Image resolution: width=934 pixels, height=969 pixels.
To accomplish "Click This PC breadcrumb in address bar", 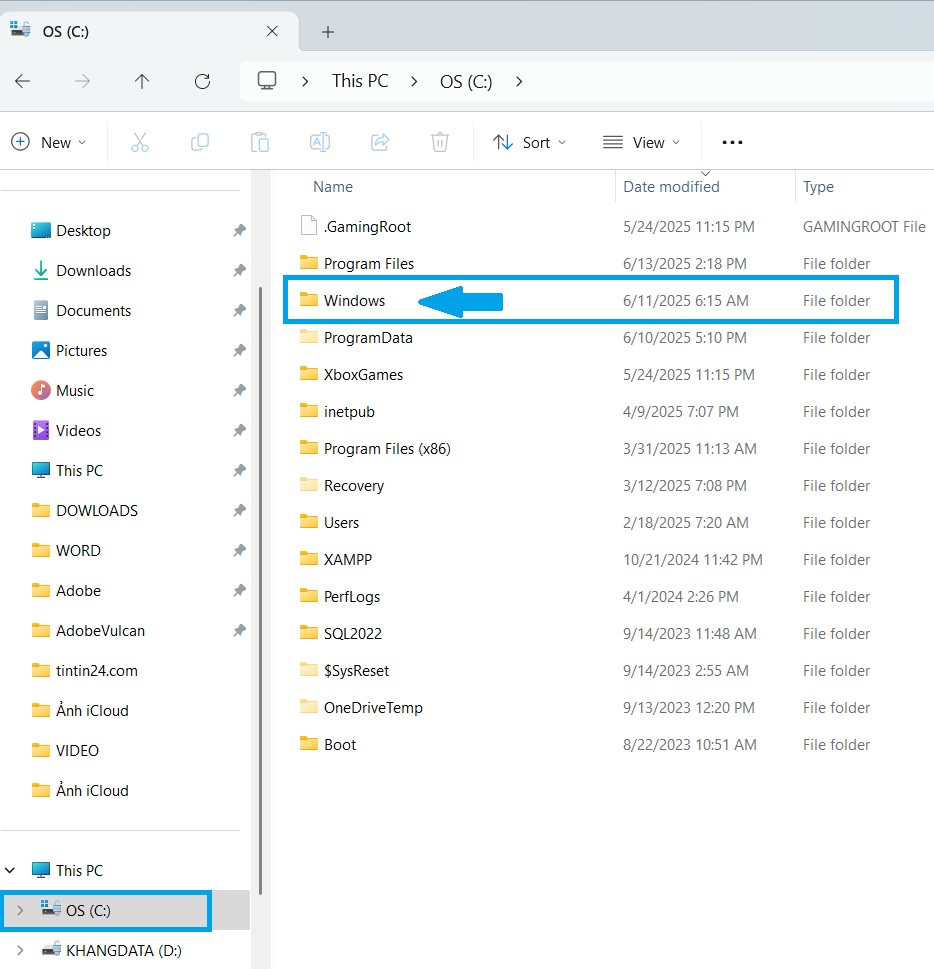I will click(x=360, y=82).
